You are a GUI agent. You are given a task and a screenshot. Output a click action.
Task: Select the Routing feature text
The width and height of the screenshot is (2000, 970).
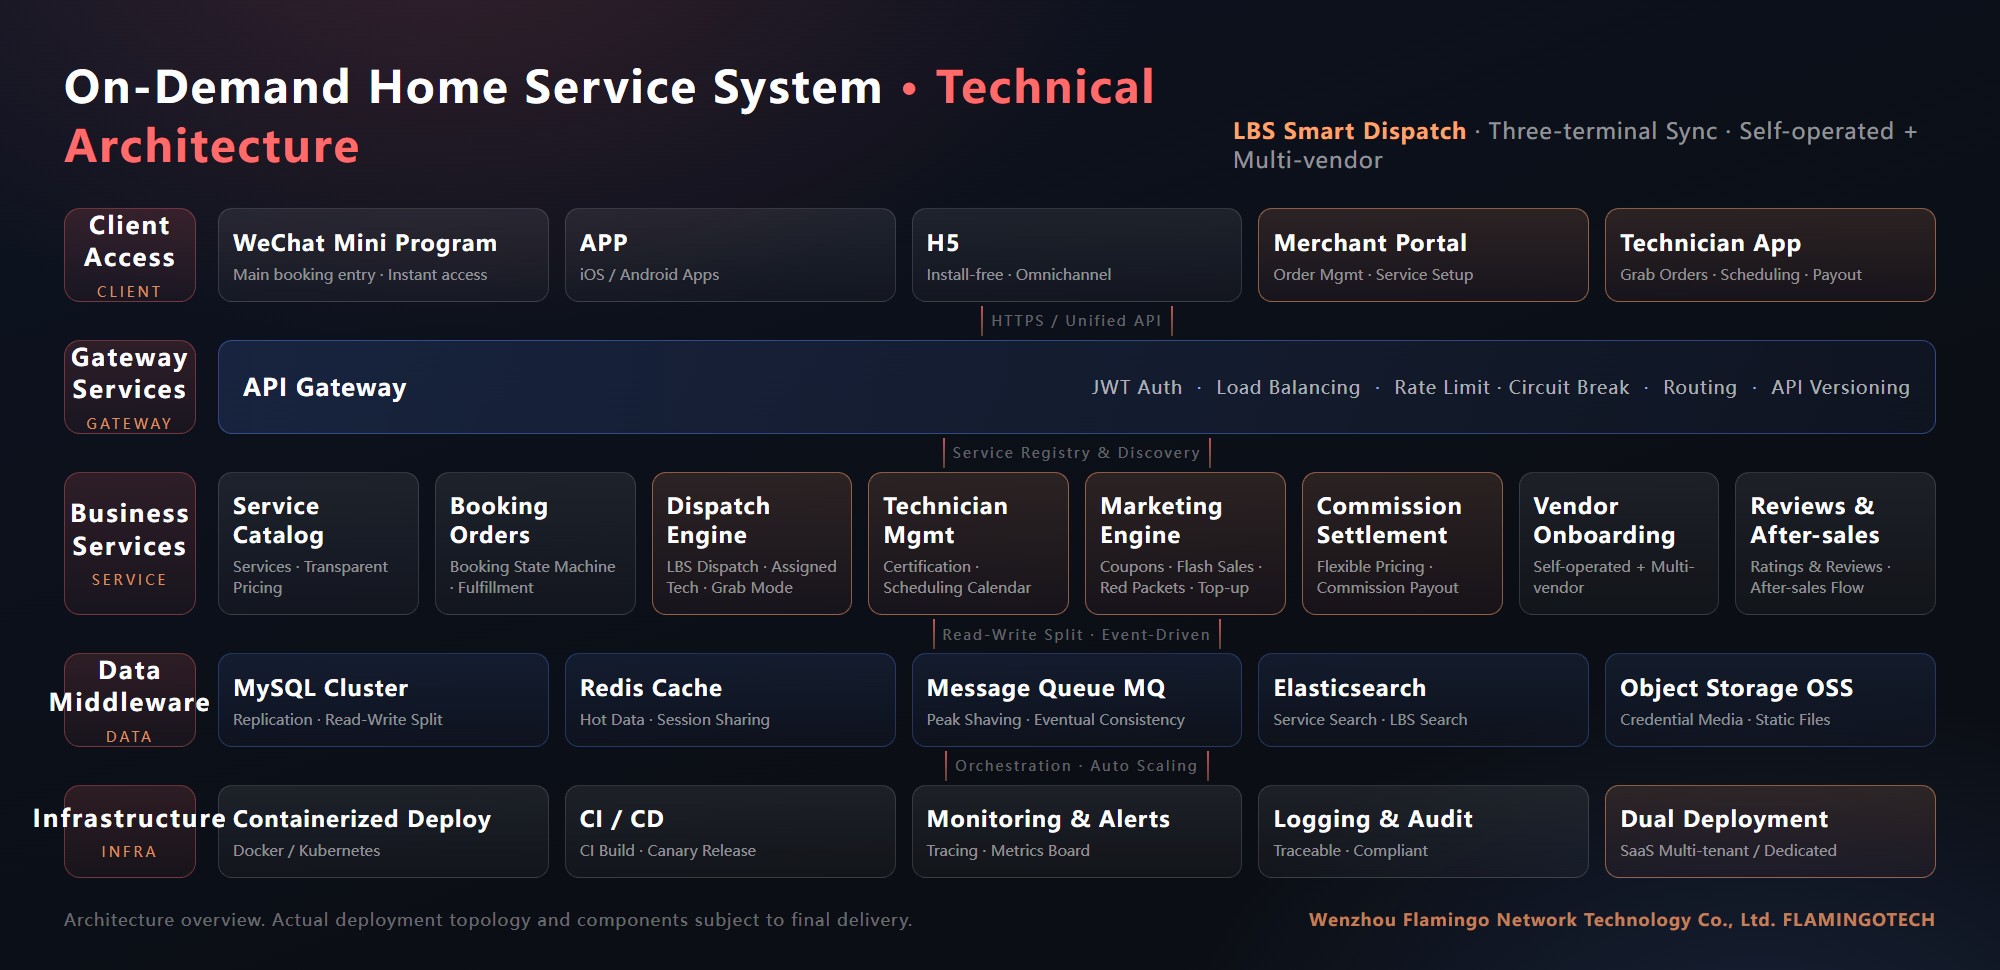pyautogui.click(x=1700, y=387)
